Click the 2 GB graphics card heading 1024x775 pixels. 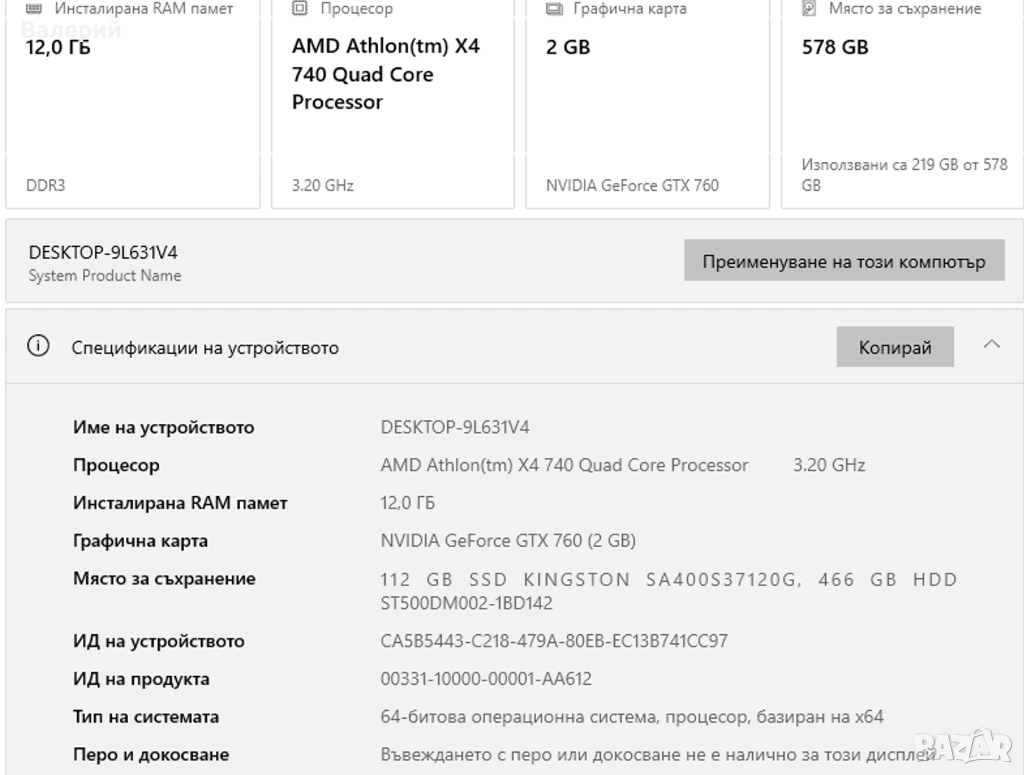point(568,47)
